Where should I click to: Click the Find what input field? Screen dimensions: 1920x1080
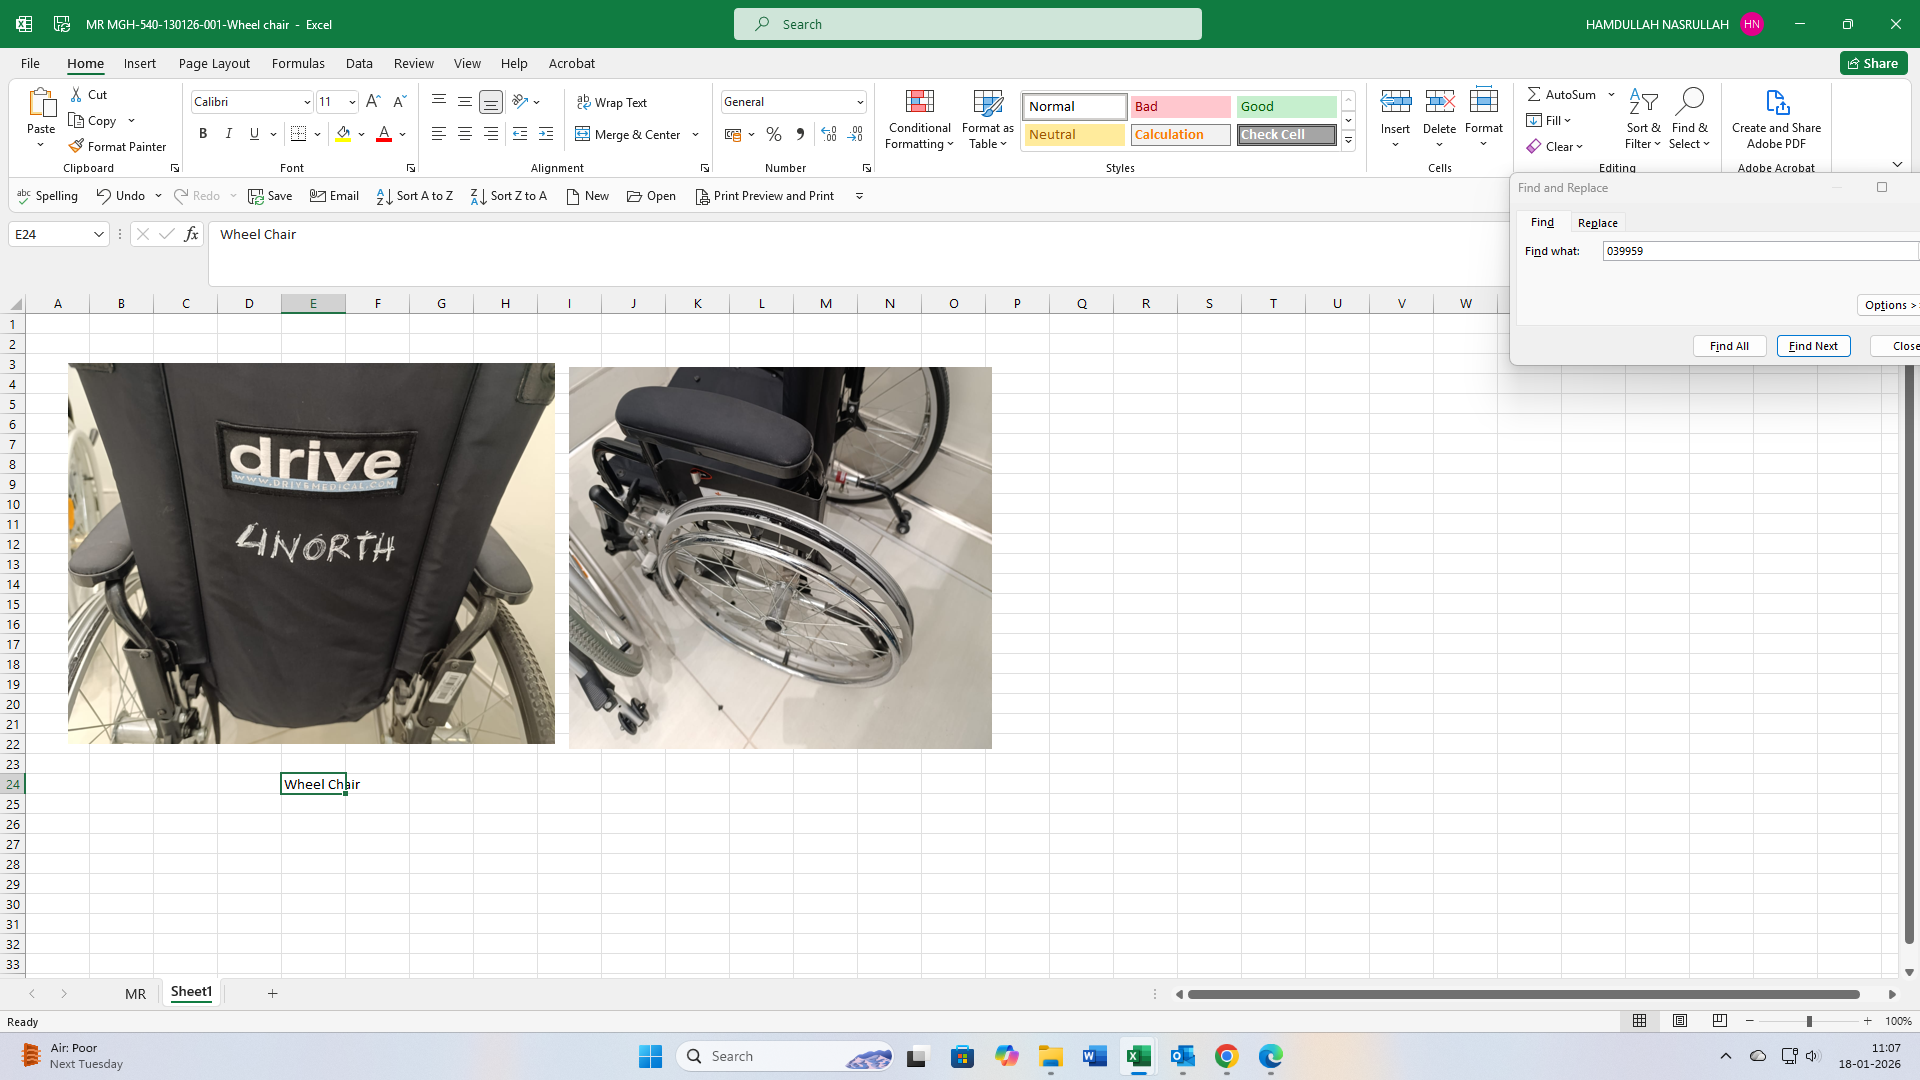click(1760, 251)
